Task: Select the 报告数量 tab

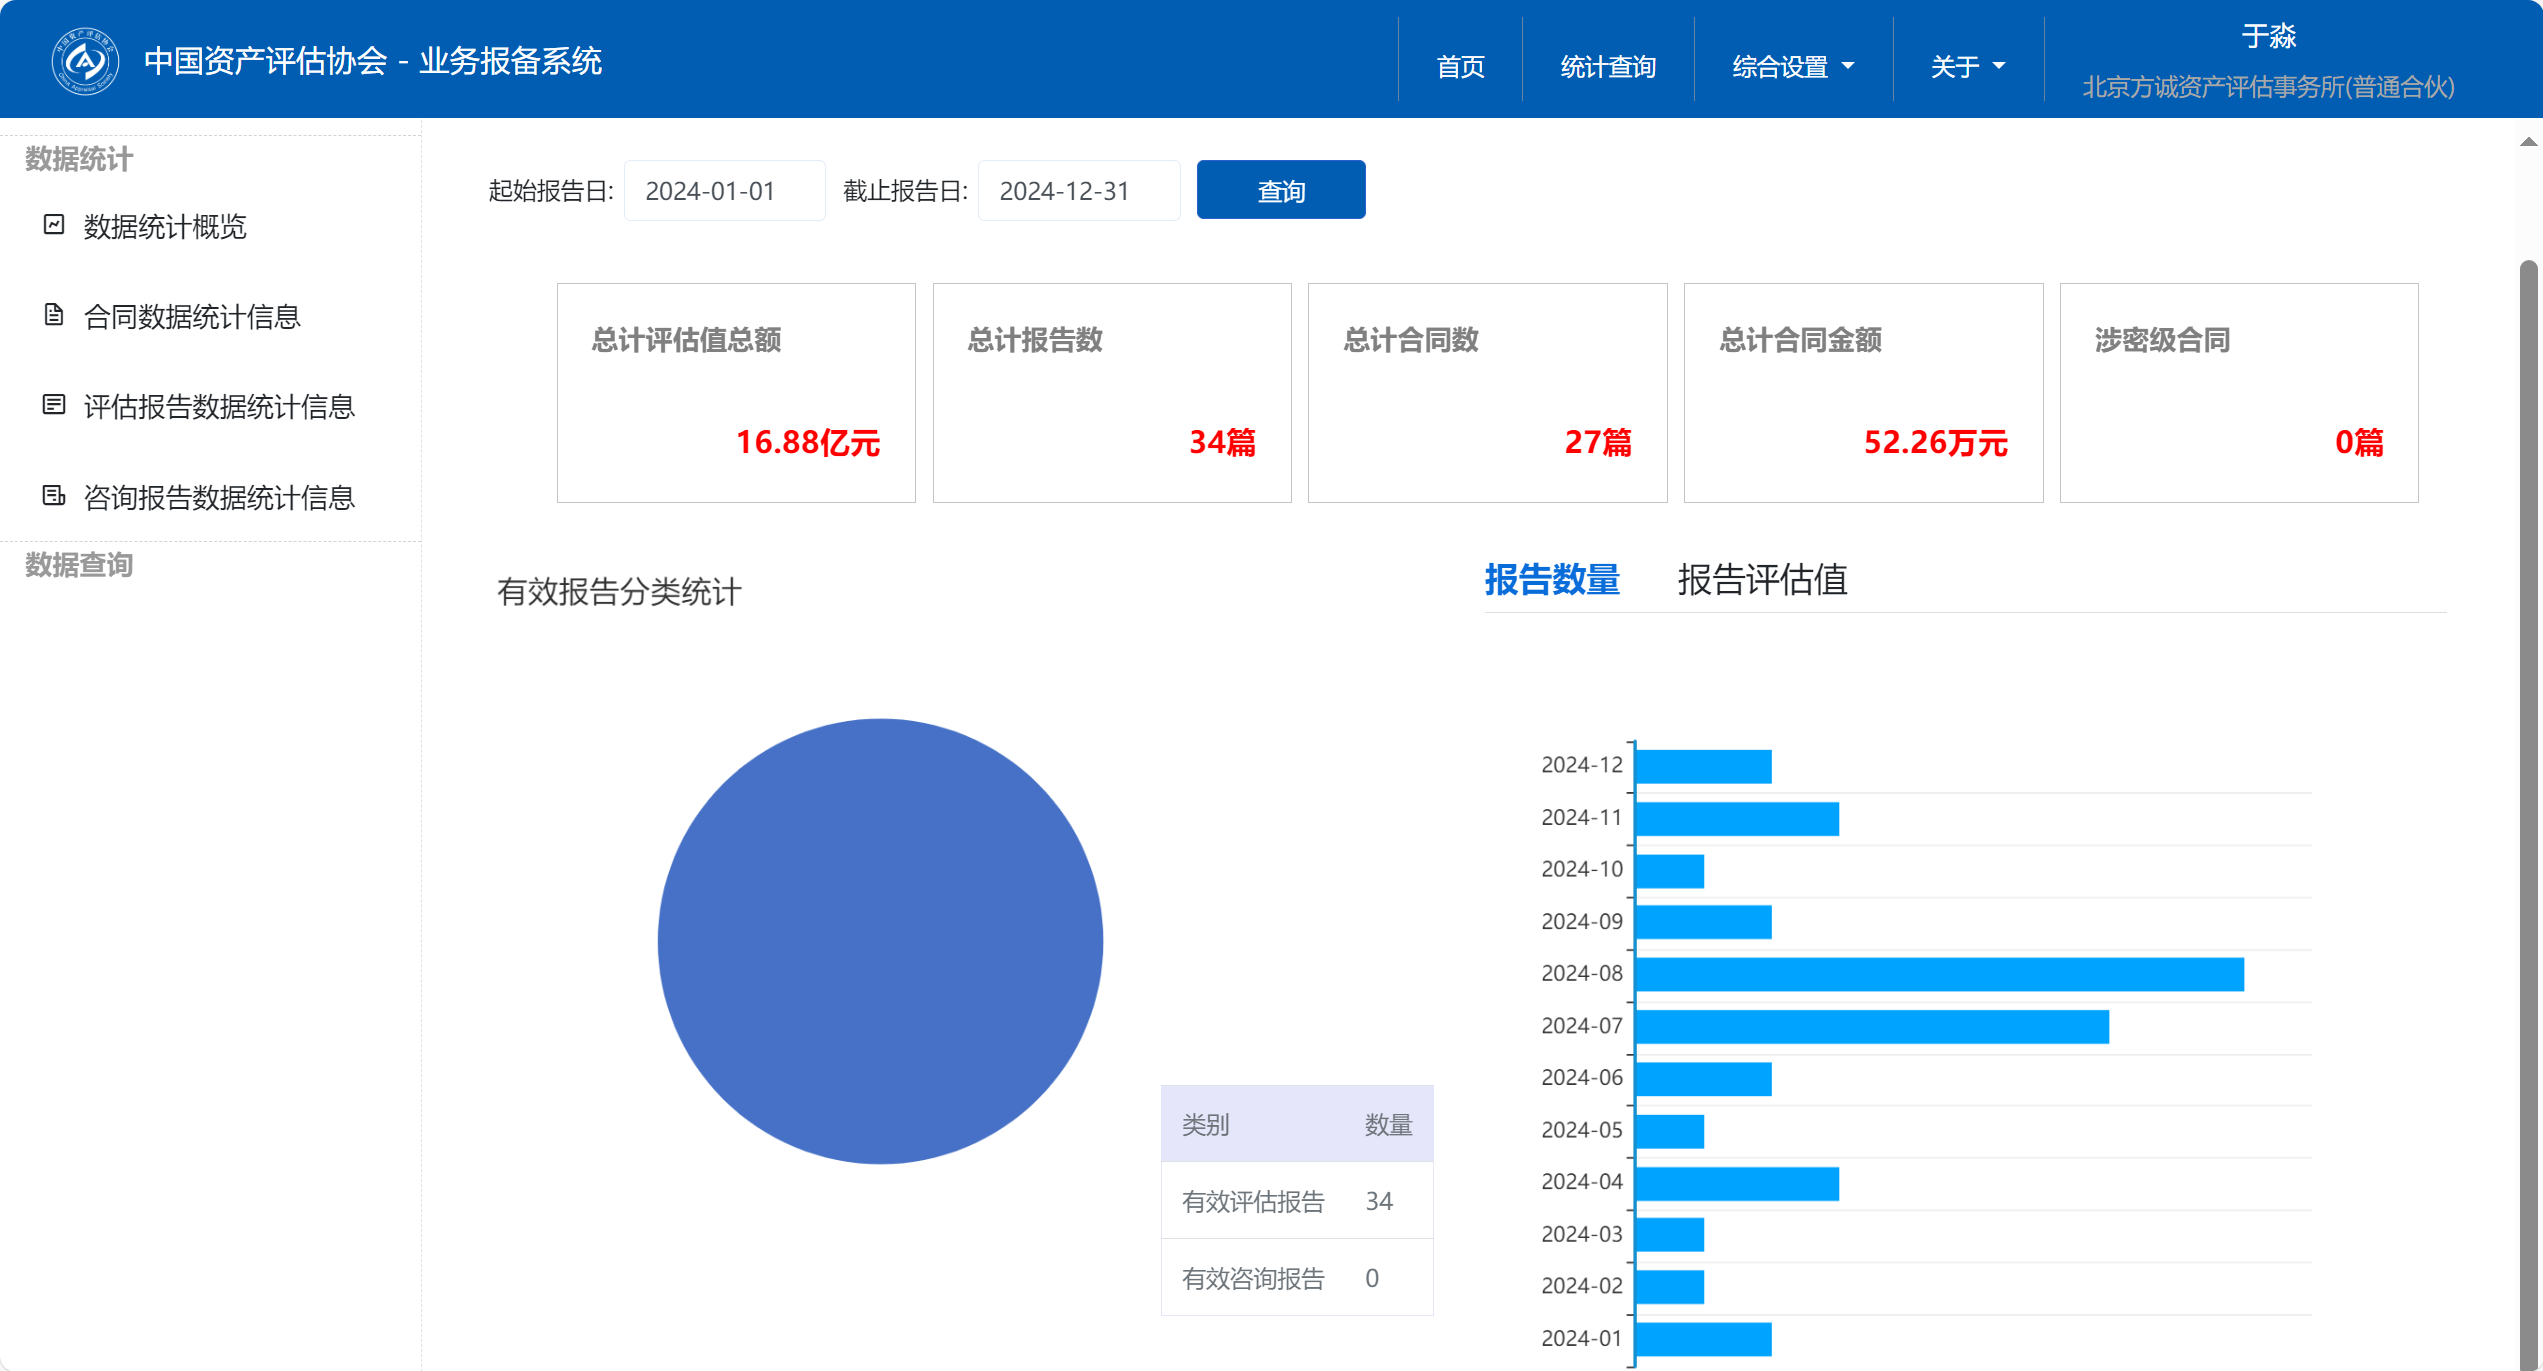Action: coord(1551,580)
